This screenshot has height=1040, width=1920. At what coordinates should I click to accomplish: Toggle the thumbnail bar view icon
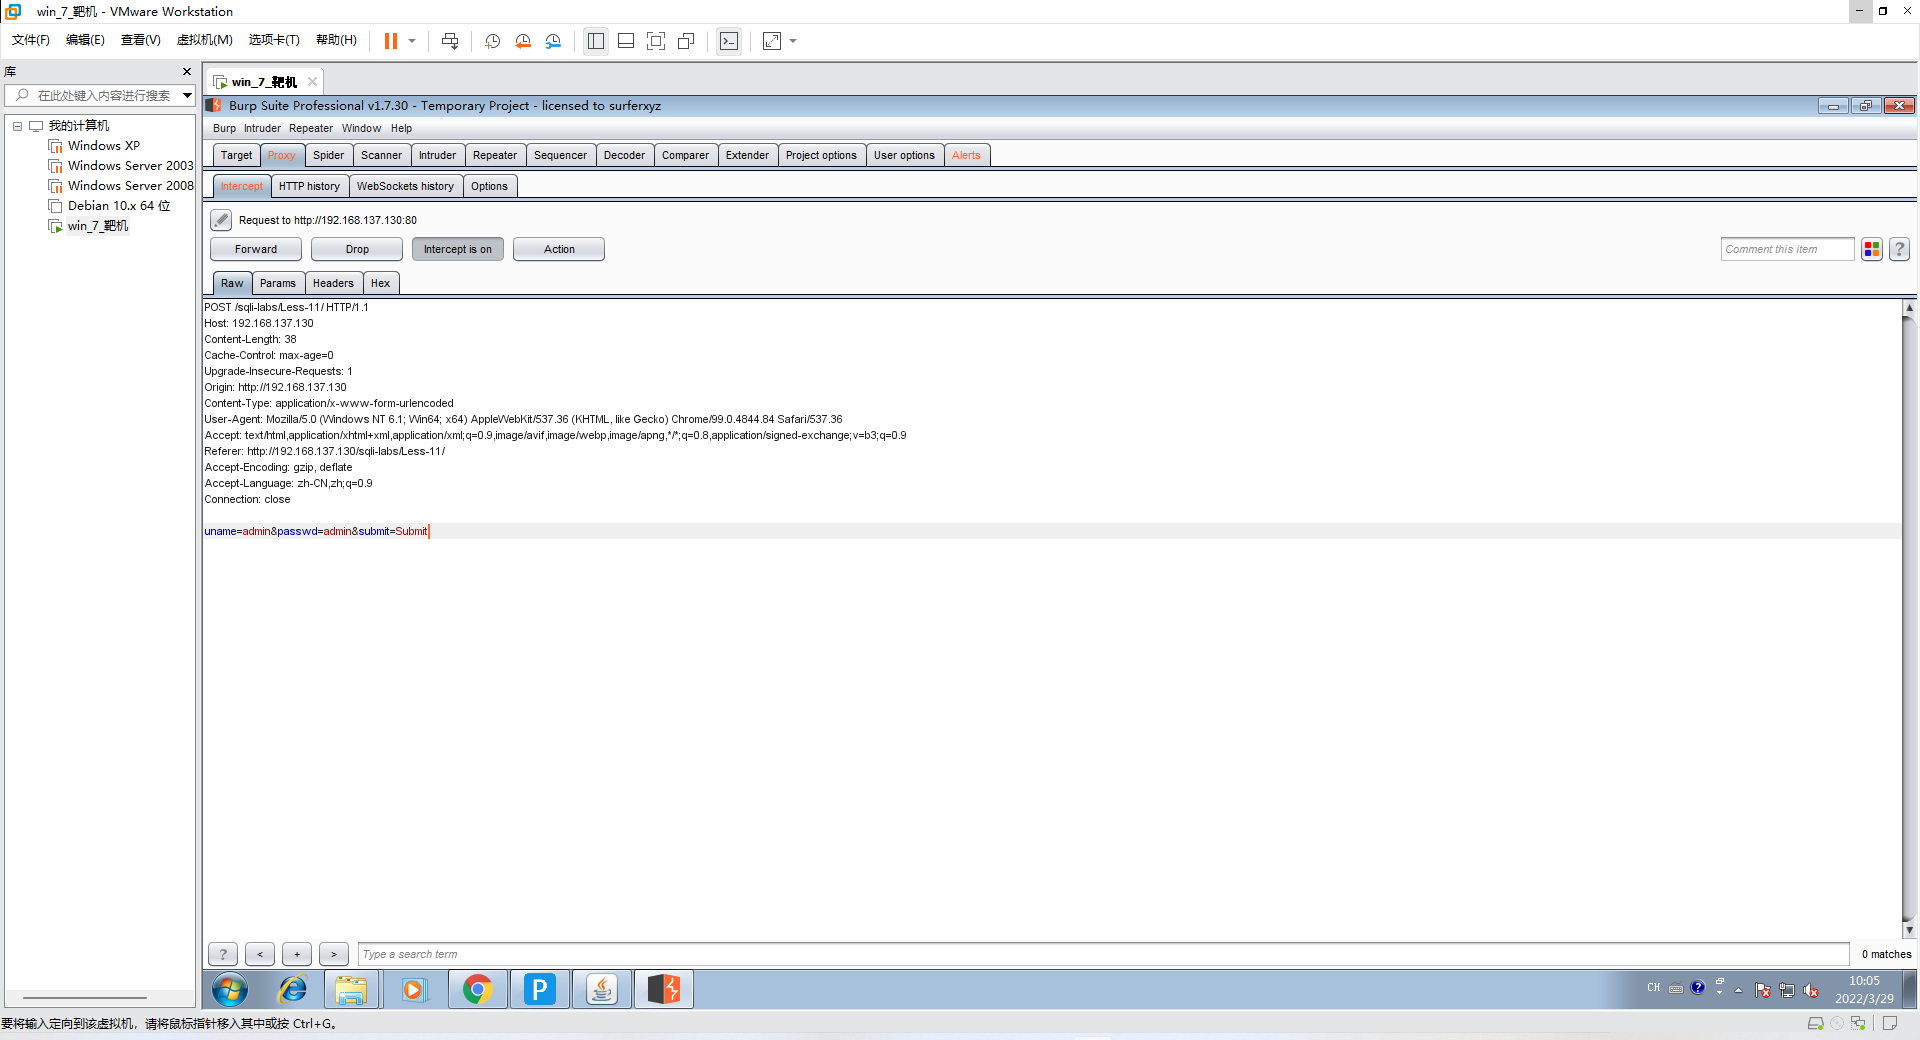[626, 41]
